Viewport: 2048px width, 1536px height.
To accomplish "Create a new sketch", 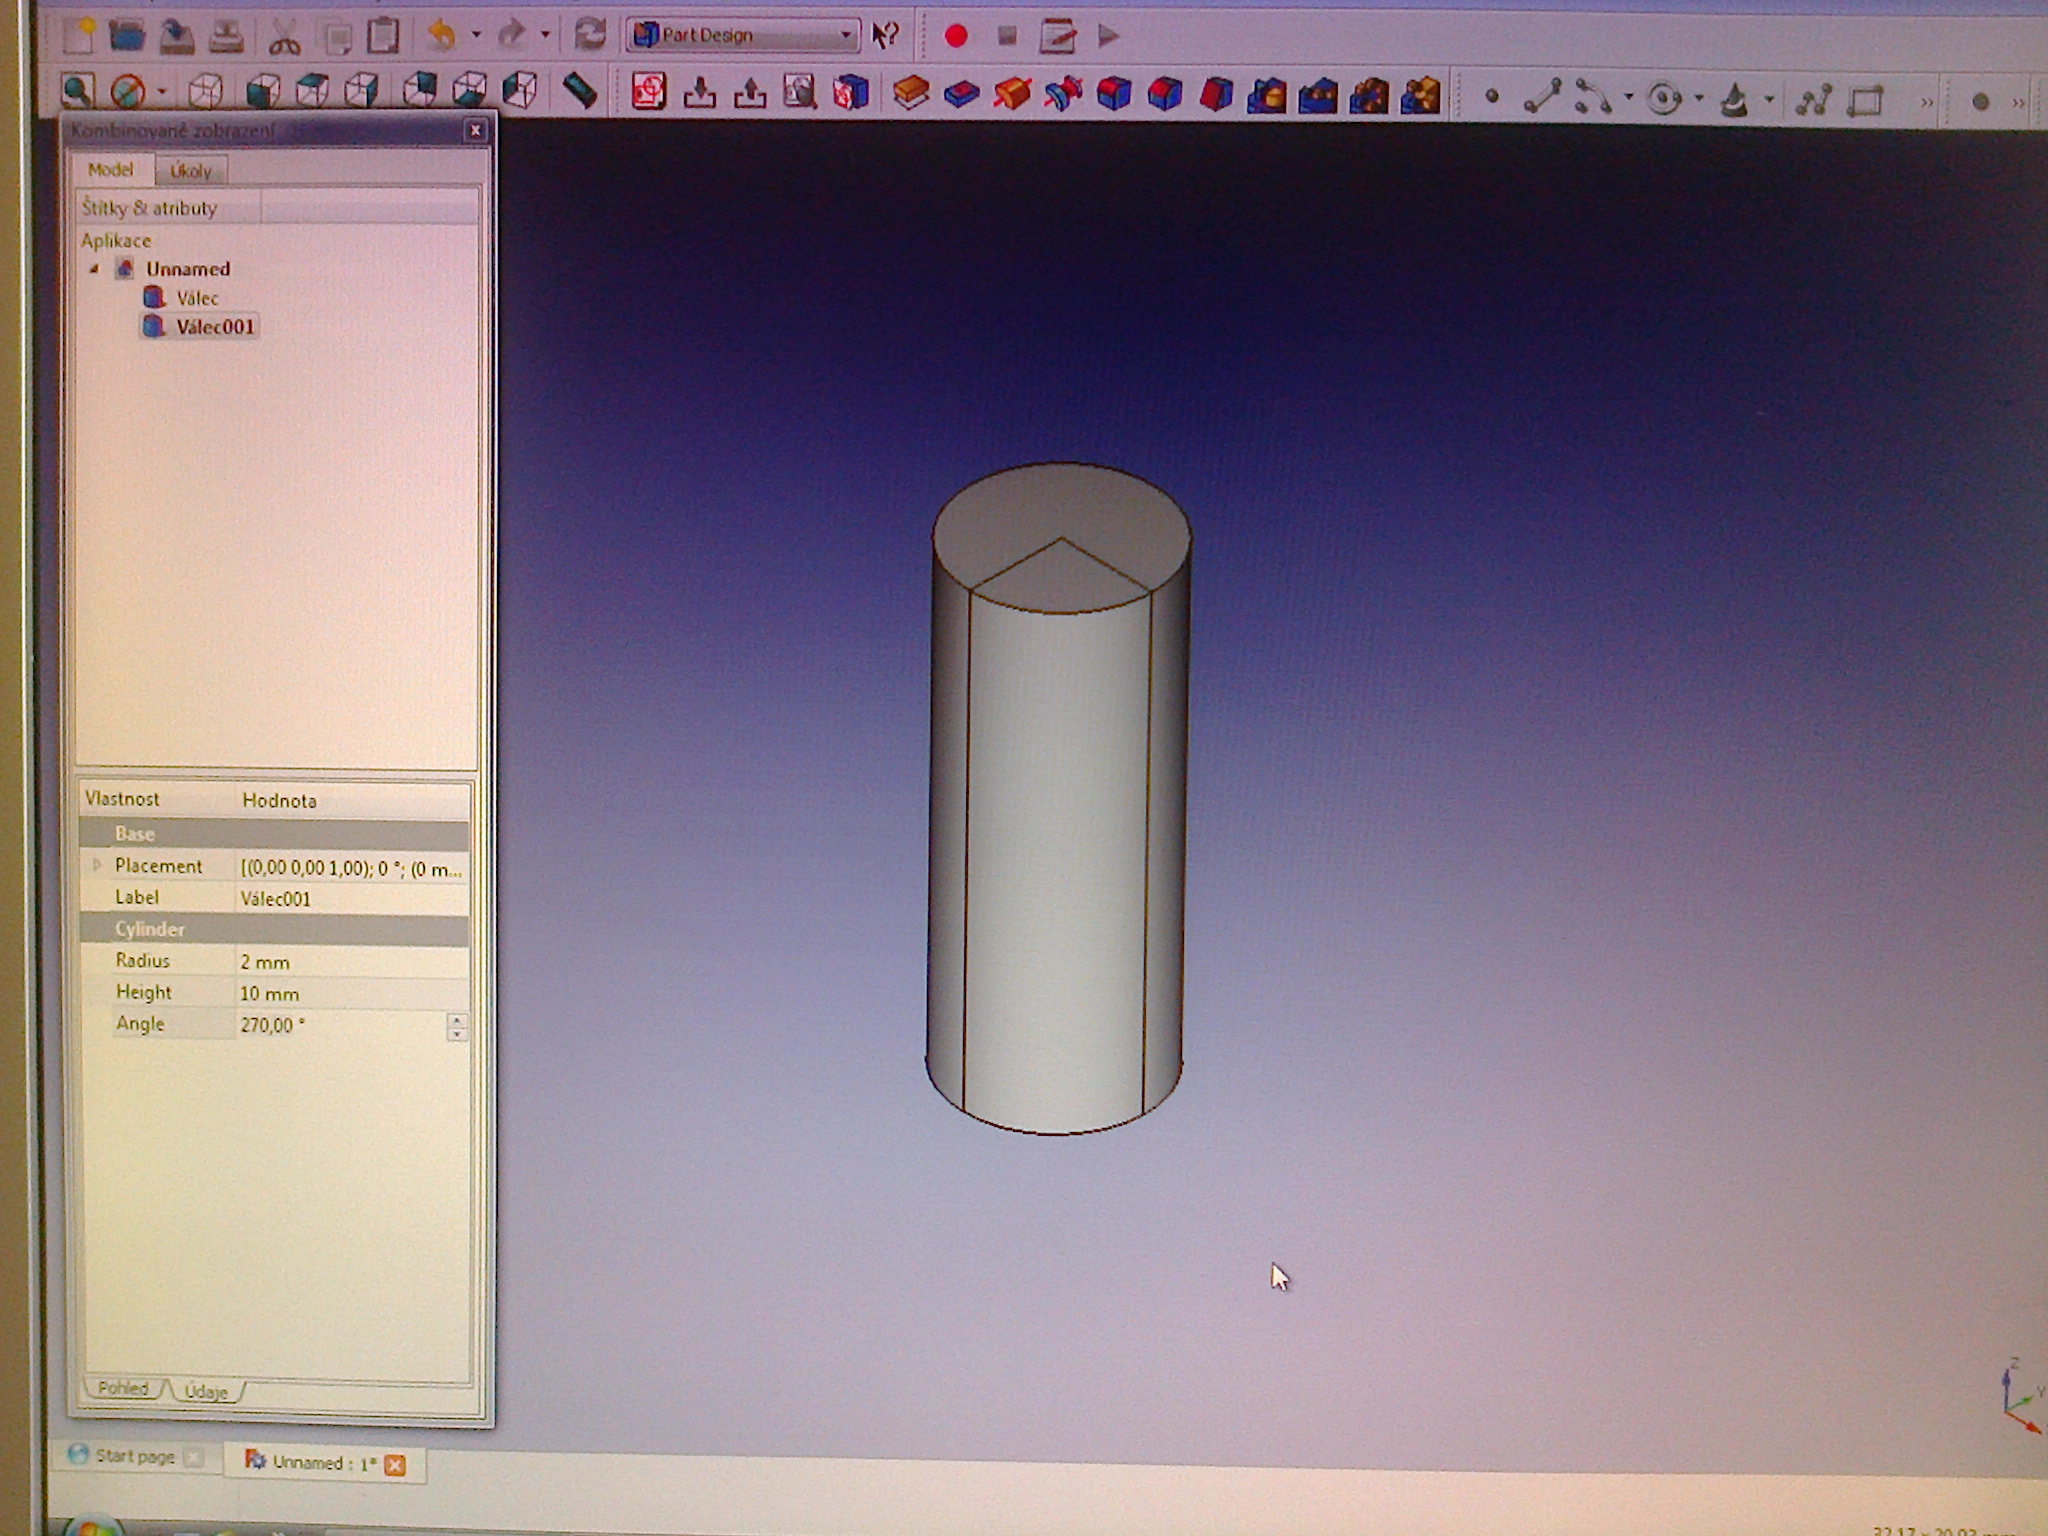I will (x=648, y=93).
